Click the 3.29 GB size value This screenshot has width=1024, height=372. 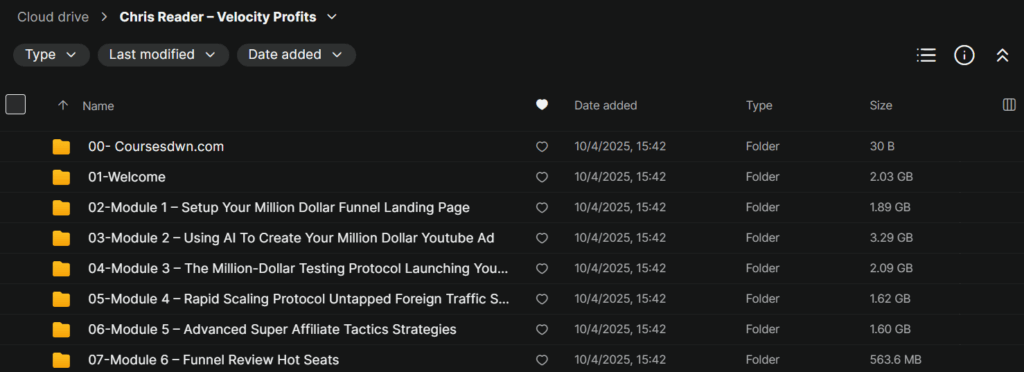891,238
